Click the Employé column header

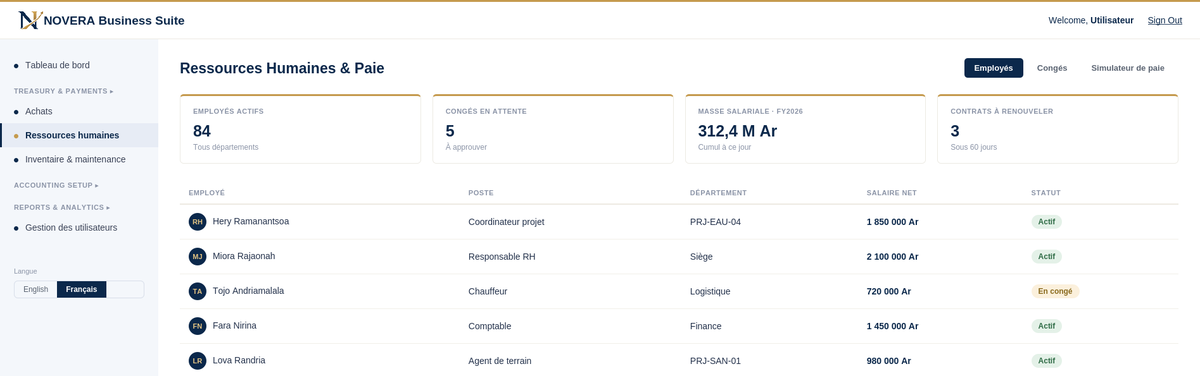(207, 193)
